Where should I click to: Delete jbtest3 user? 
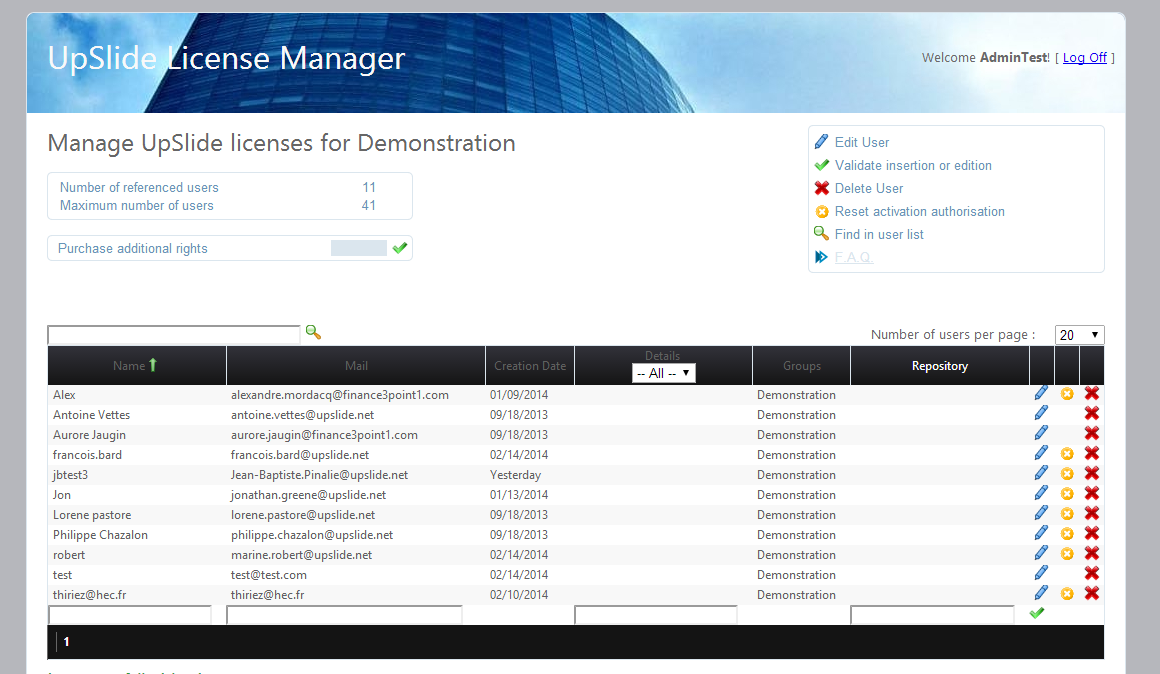click(x=1092, y=474)
